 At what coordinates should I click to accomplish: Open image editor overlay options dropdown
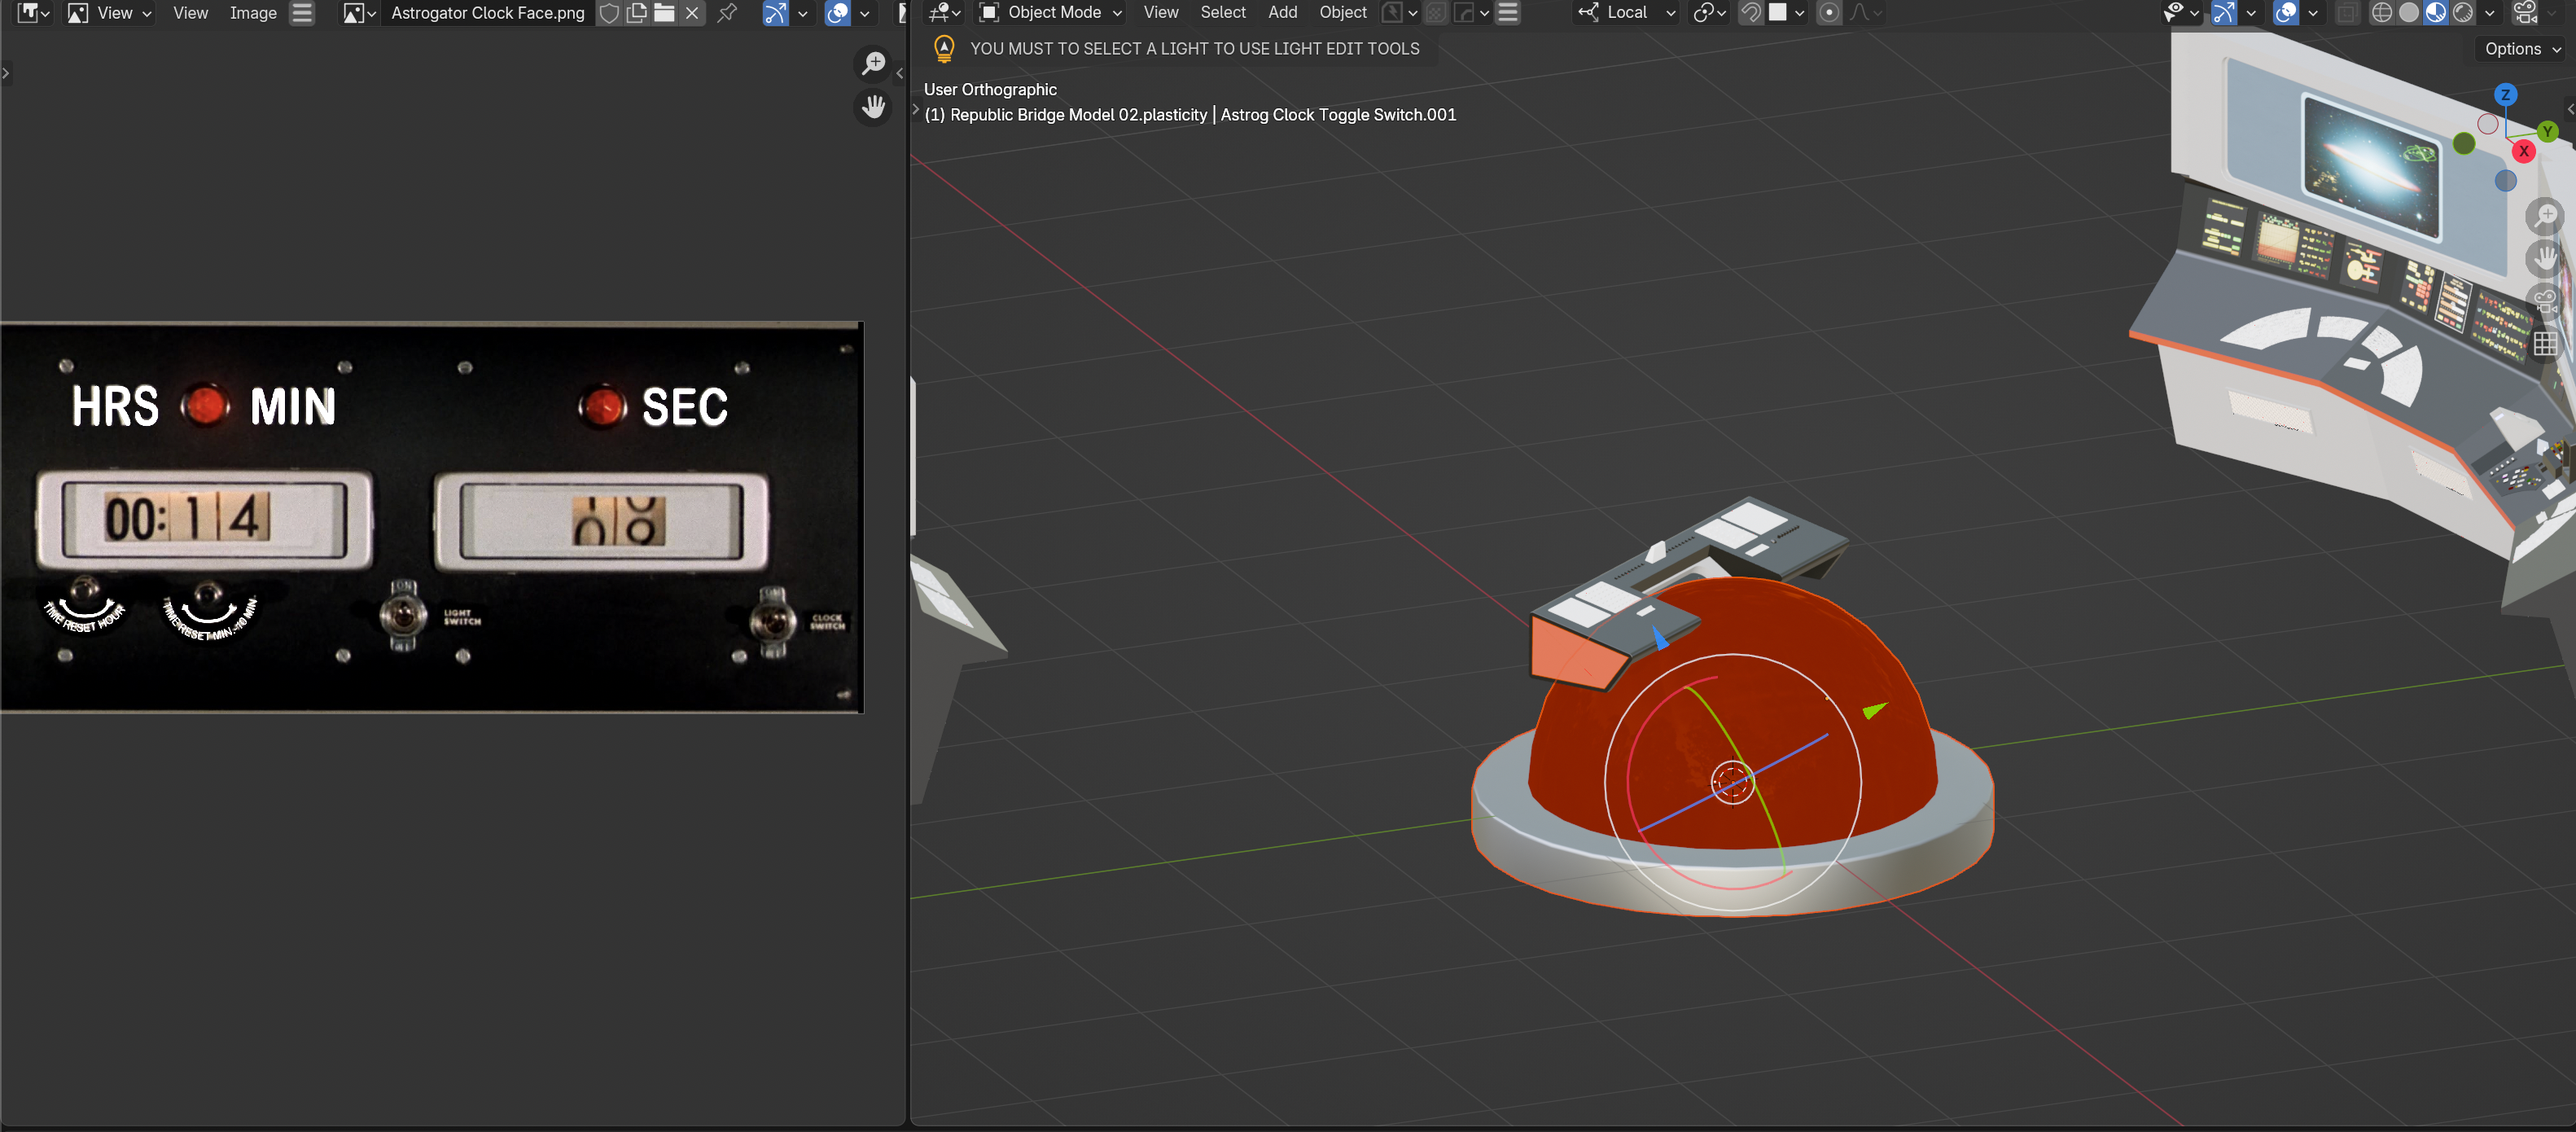point(865,13)
